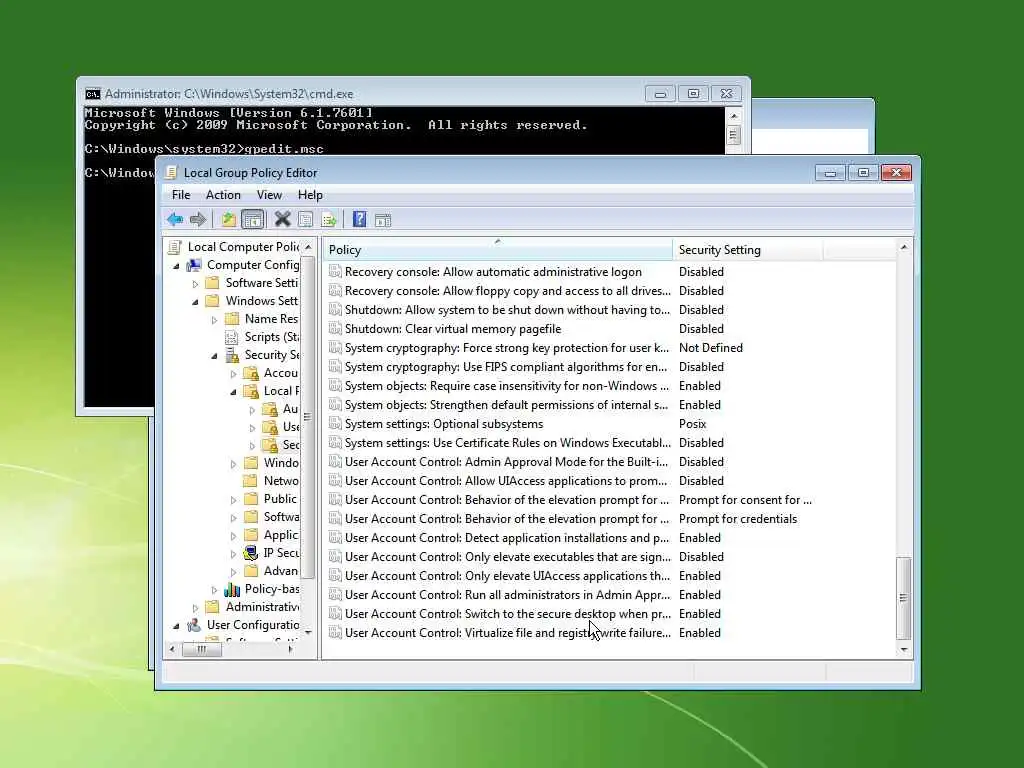Click the Posix security setting value
Screen dimensions: 1024x768
tap(692, 424)
